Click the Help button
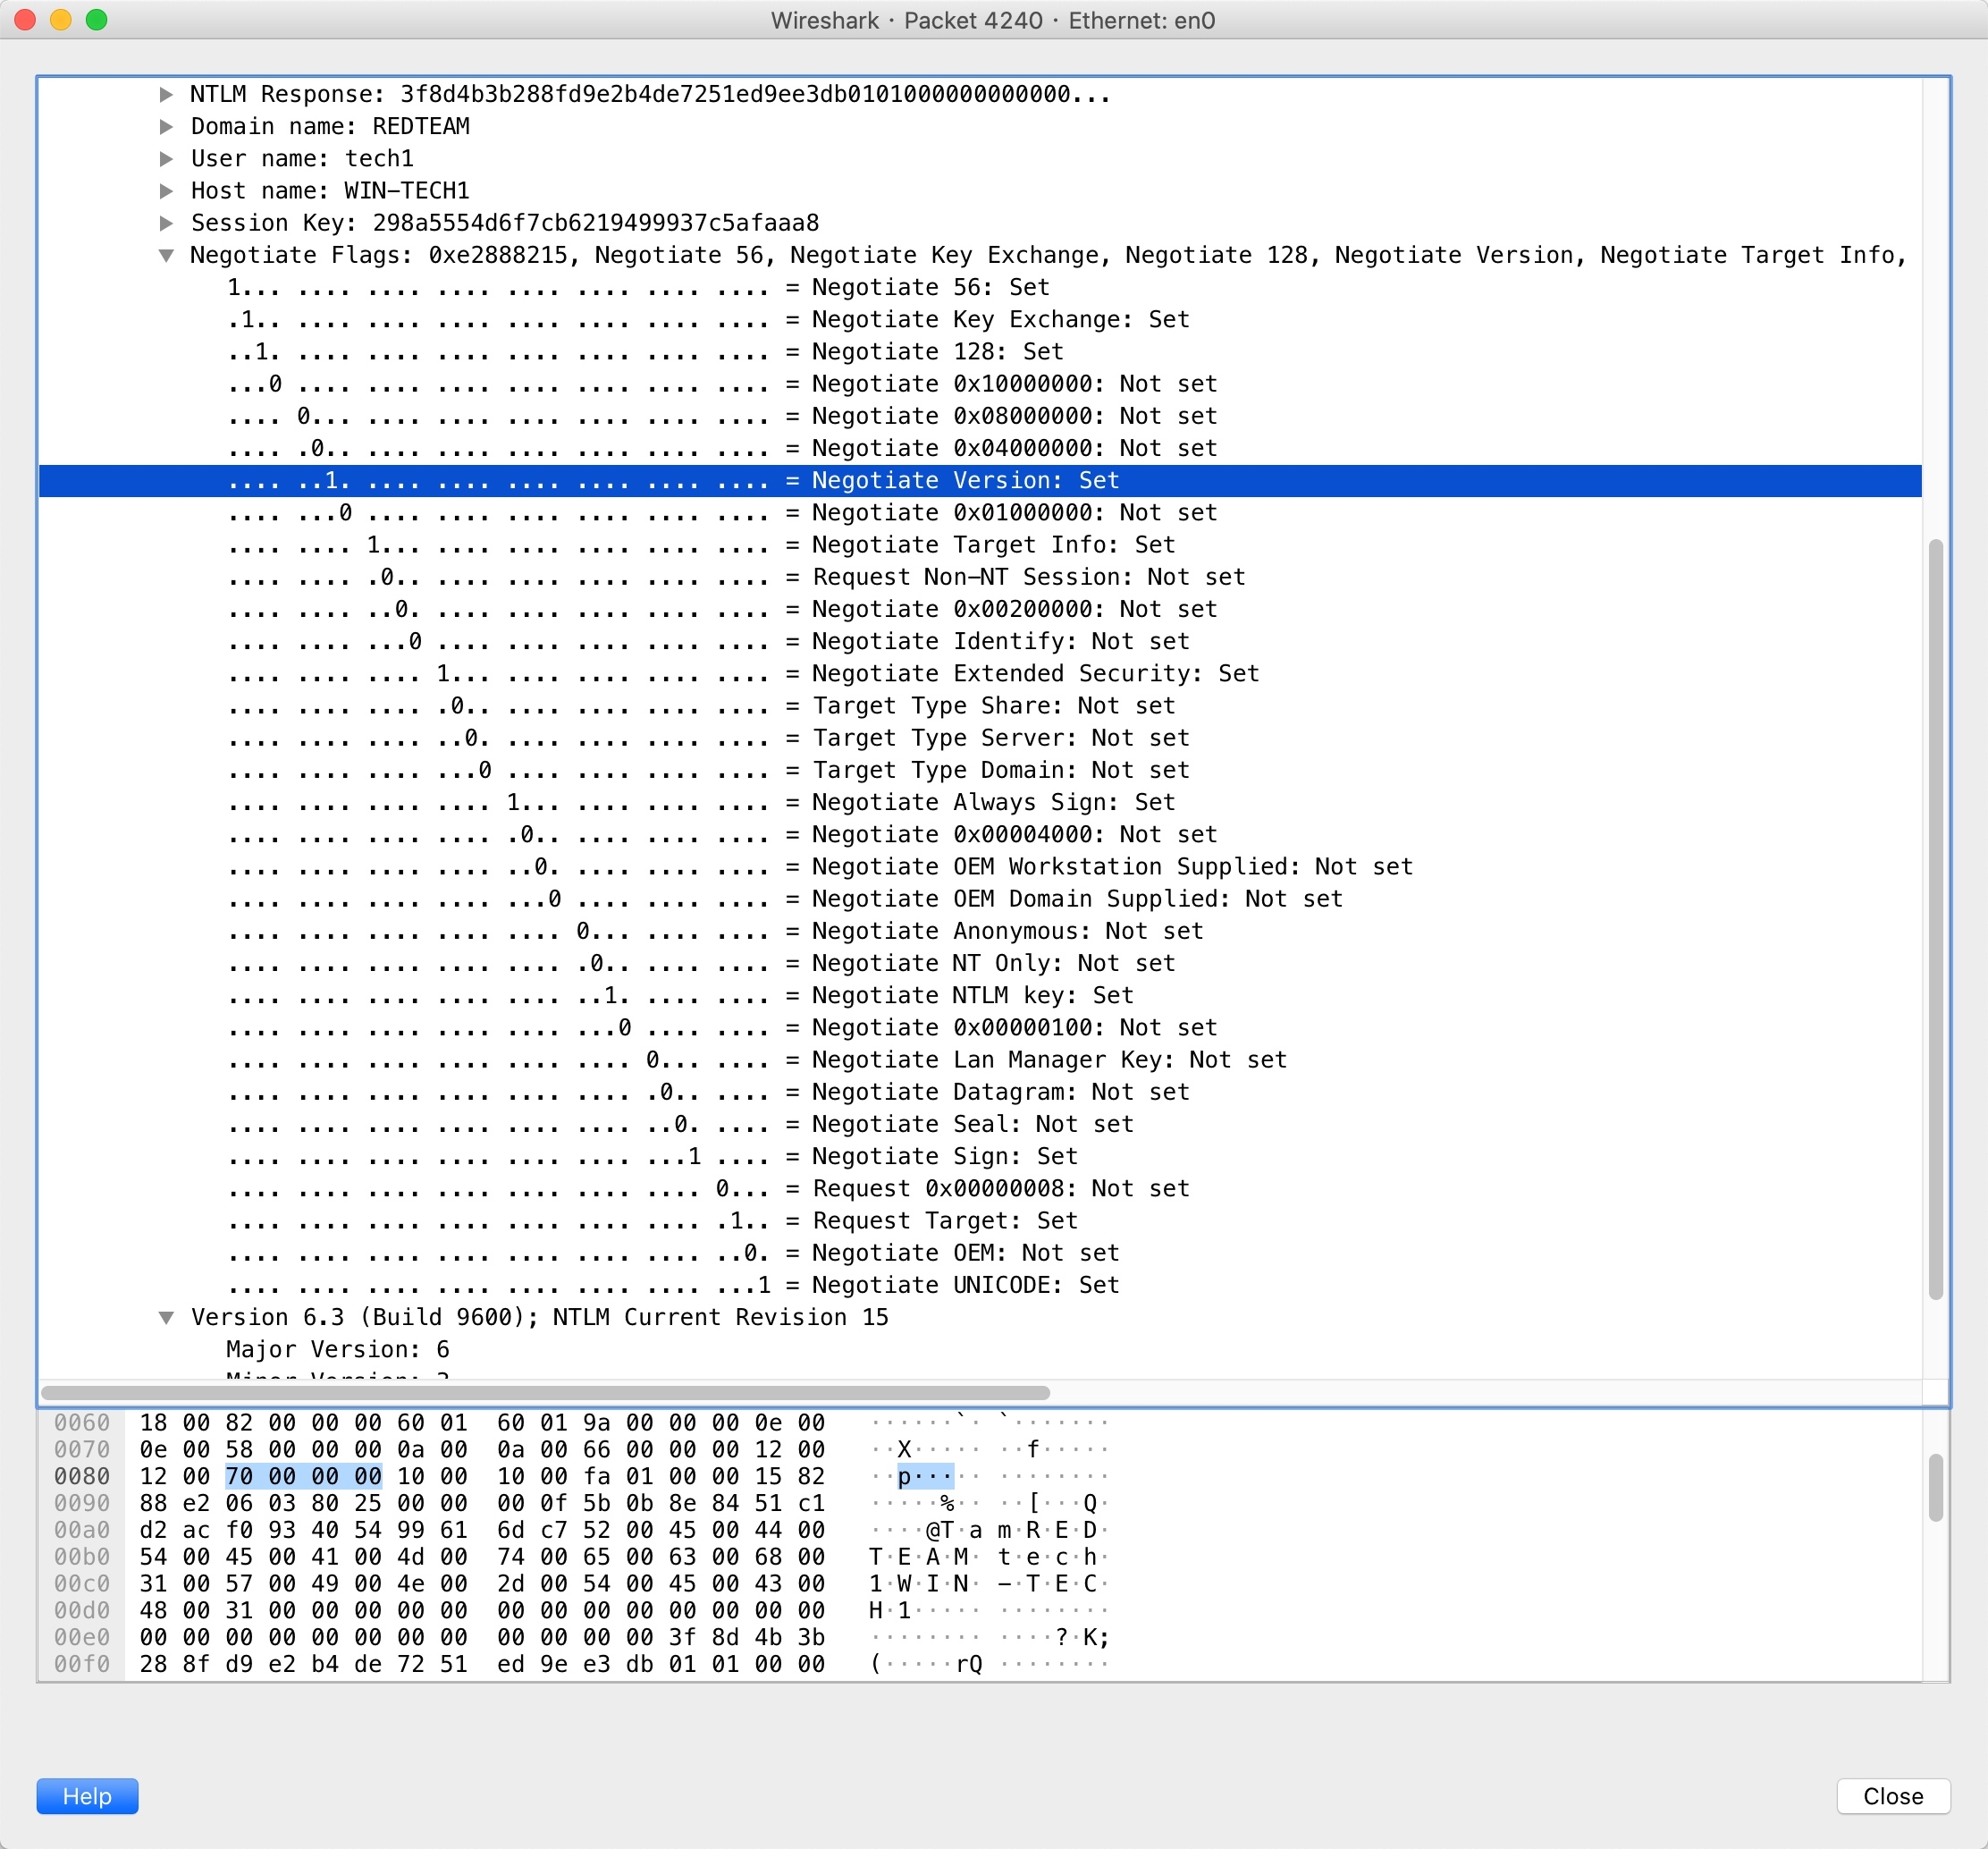The image size is (1988, 1849). [87, 1796]
